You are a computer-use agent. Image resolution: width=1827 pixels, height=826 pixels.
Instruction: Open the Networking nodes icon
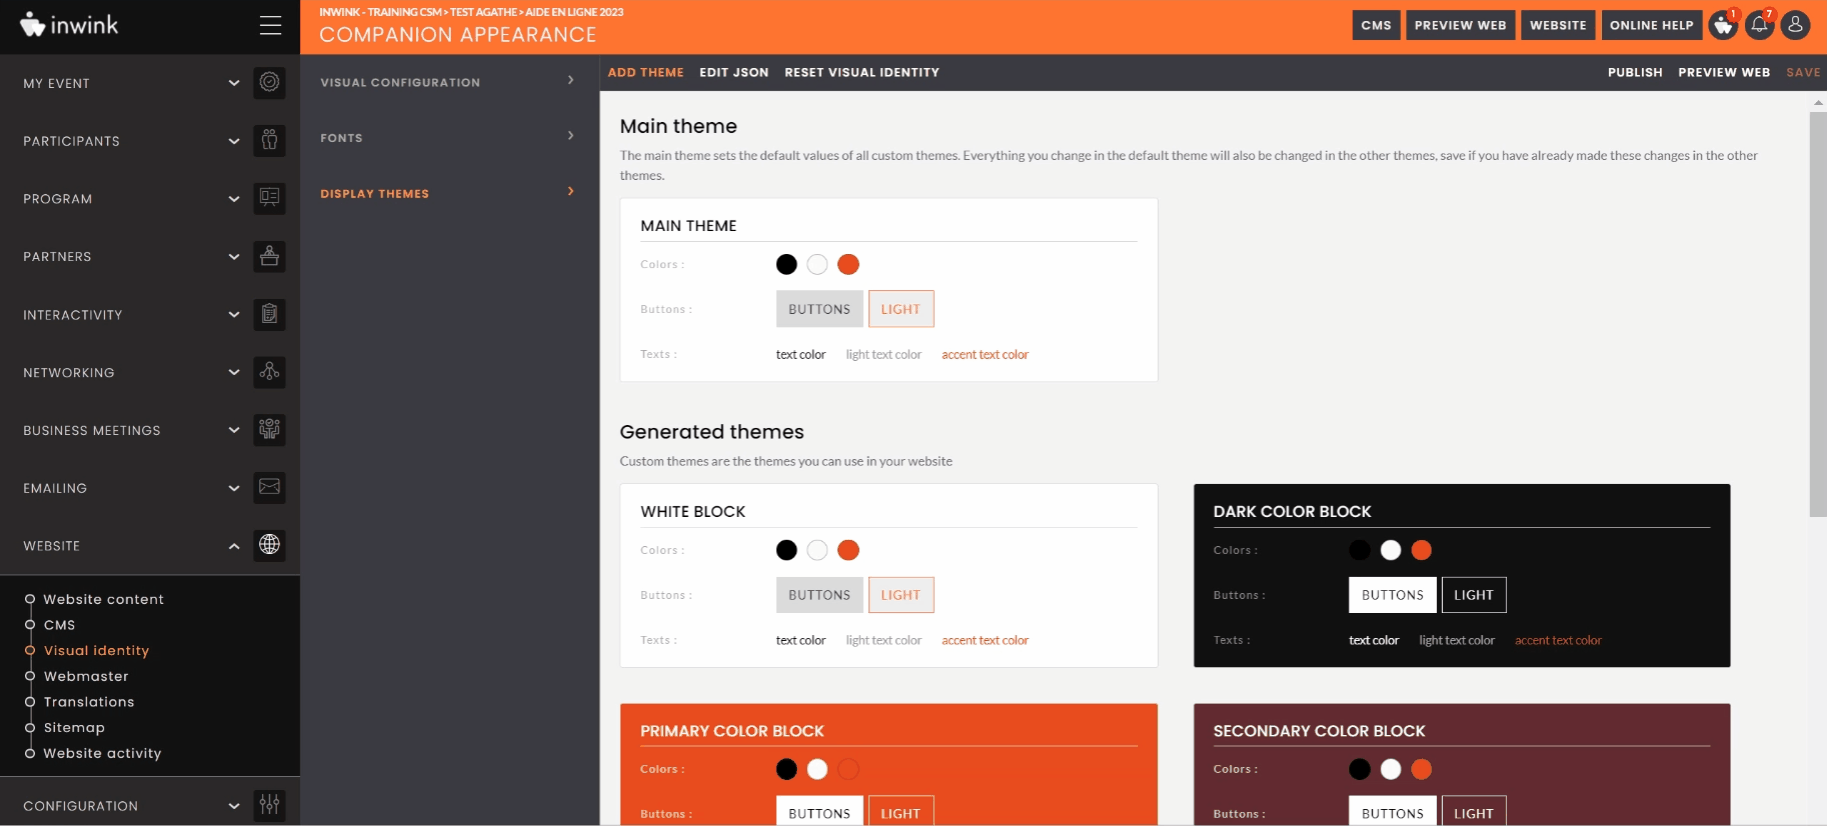(270, 372)
